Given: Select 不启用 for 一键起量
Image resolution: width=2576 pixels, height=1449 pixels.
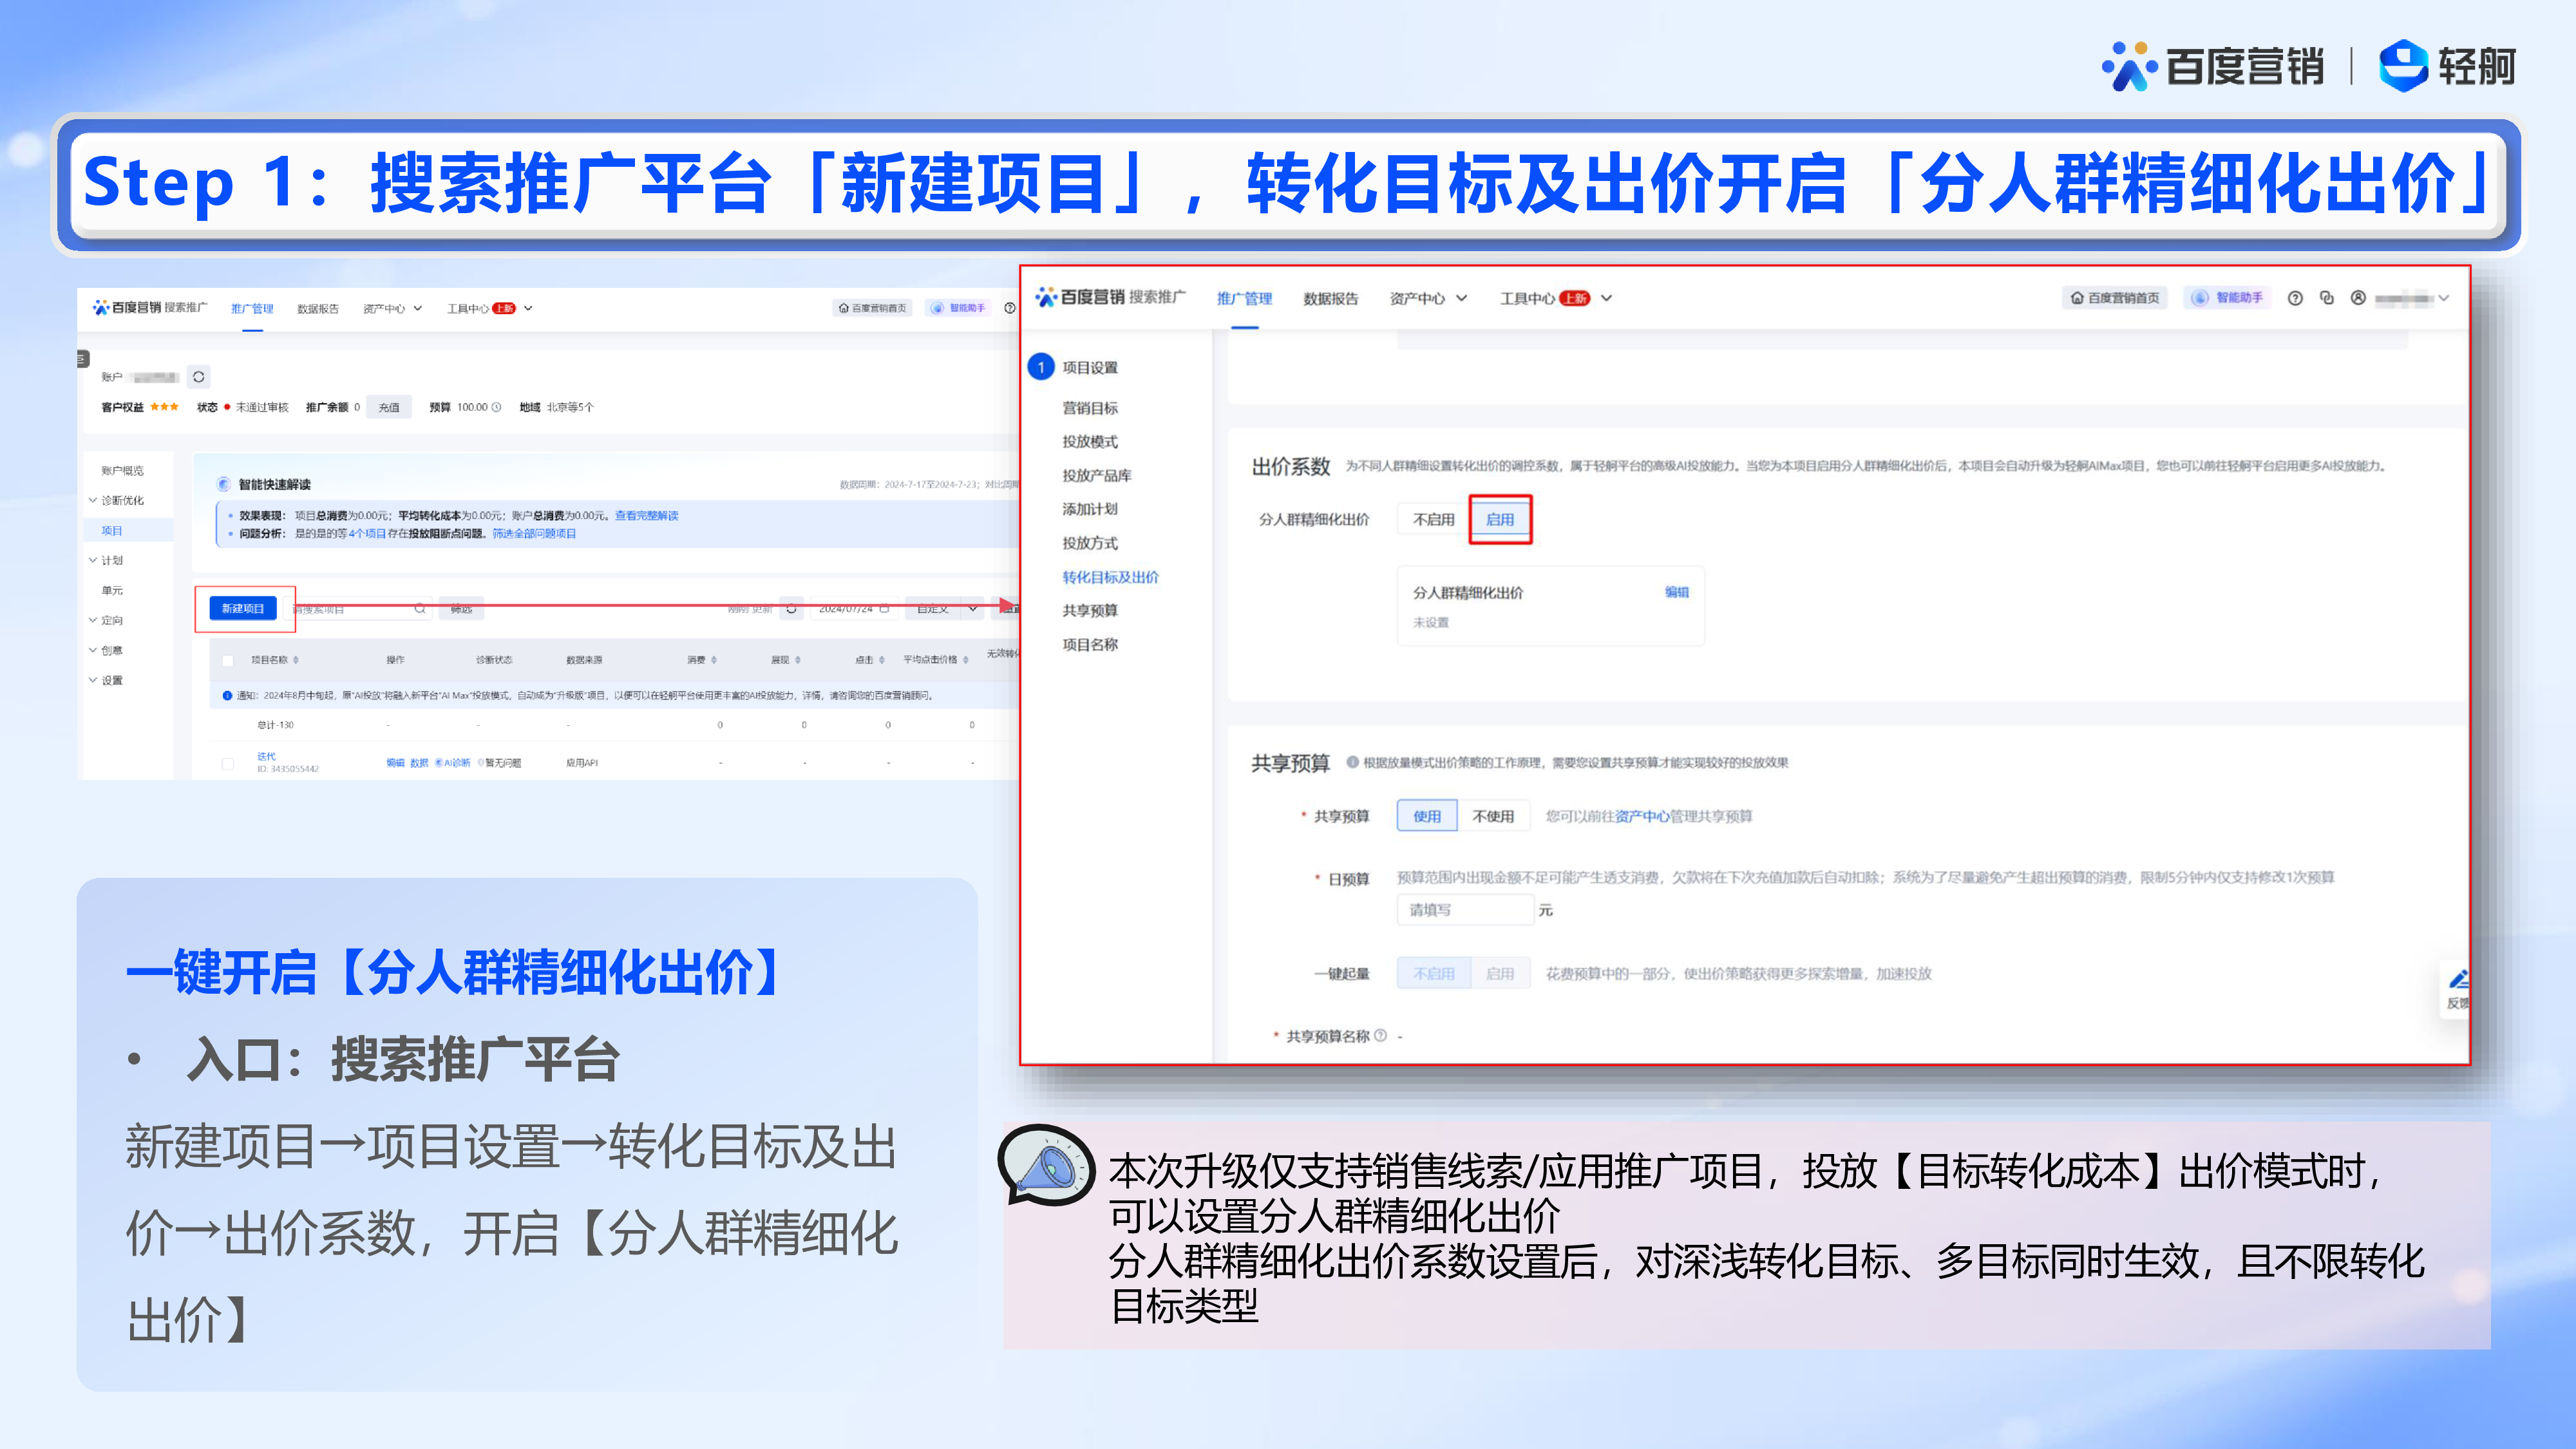Looking at the screenshot, I should [x=1433, y=973].
